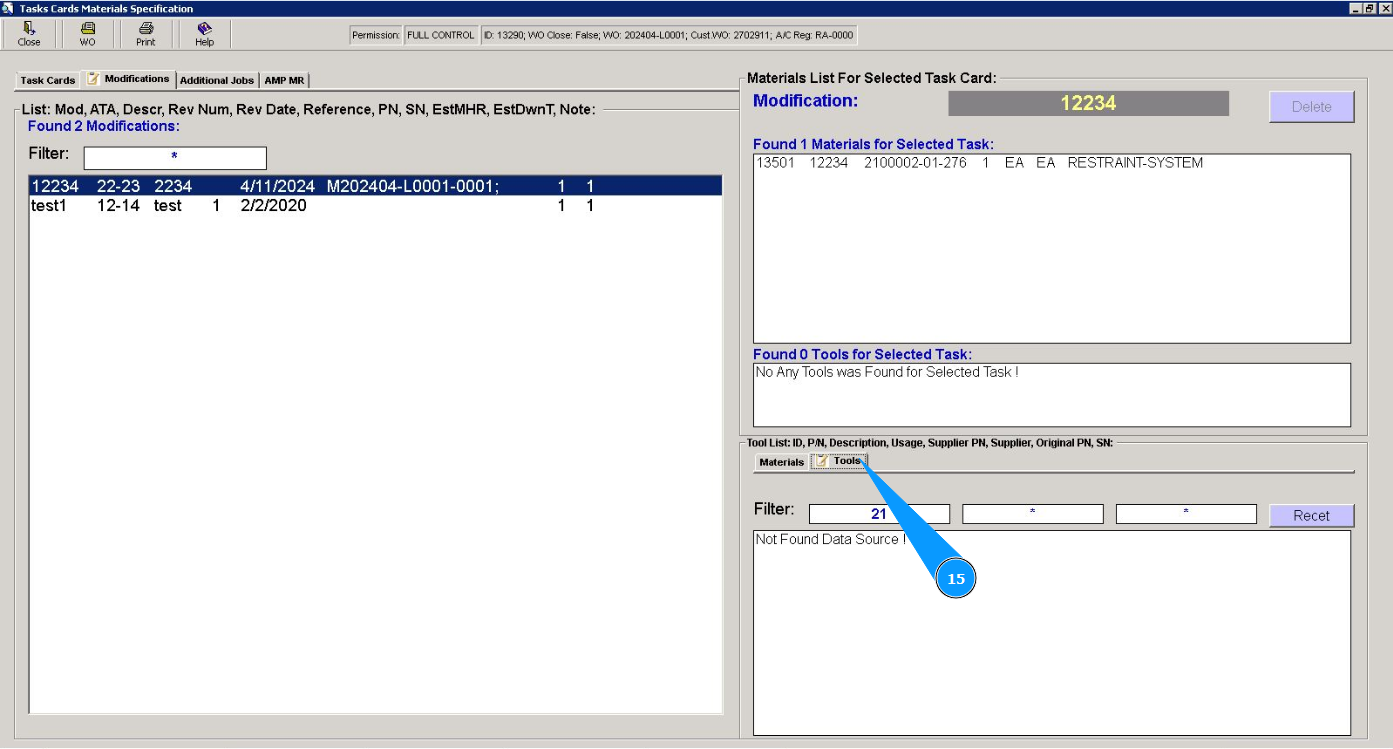Click 'Found 2 Modifications:' label
This screenshot has width=1393, height=749.
coord(104,126)
